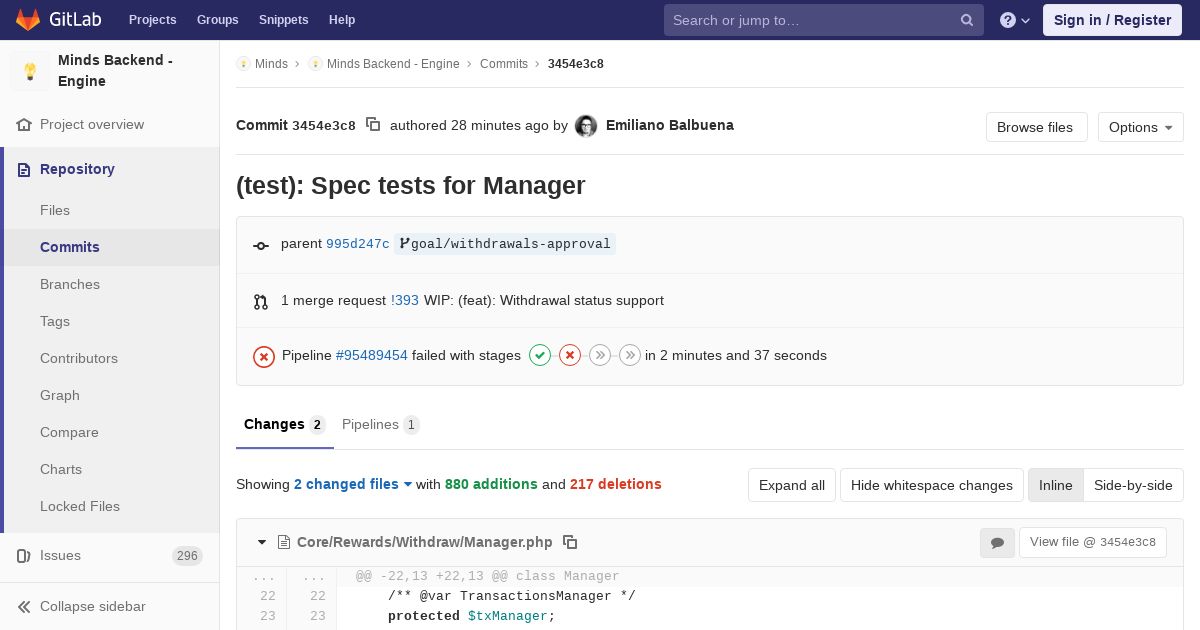Copy the commit SHA with the clipboard icon
1200x630 pixels.
click(x=373, y=125)
